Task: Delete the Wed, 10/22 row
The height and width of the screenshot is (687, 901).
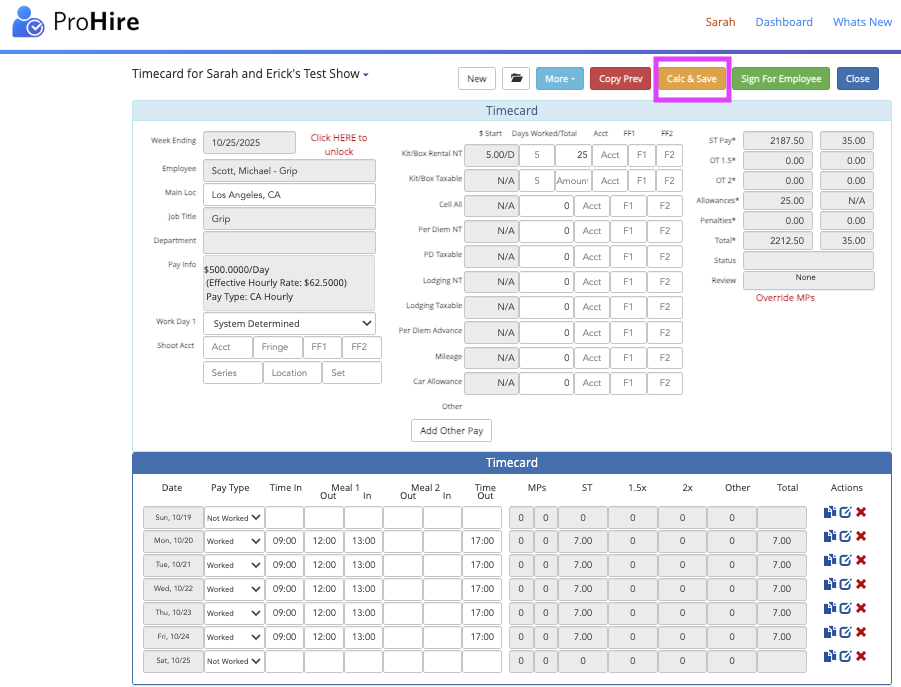Action: (x=861, y=584)
